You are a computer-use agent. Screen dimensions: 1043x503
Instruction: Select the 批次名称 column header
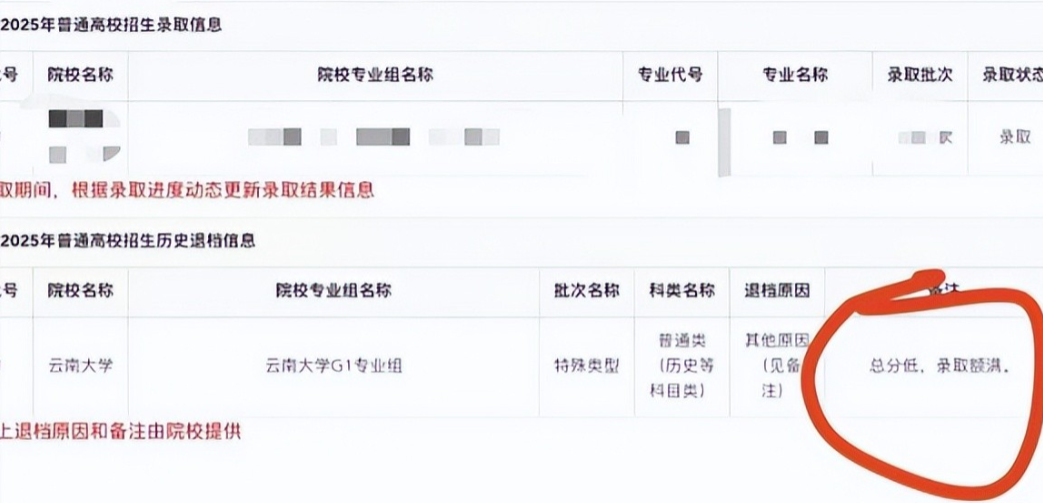click(587, 291)
